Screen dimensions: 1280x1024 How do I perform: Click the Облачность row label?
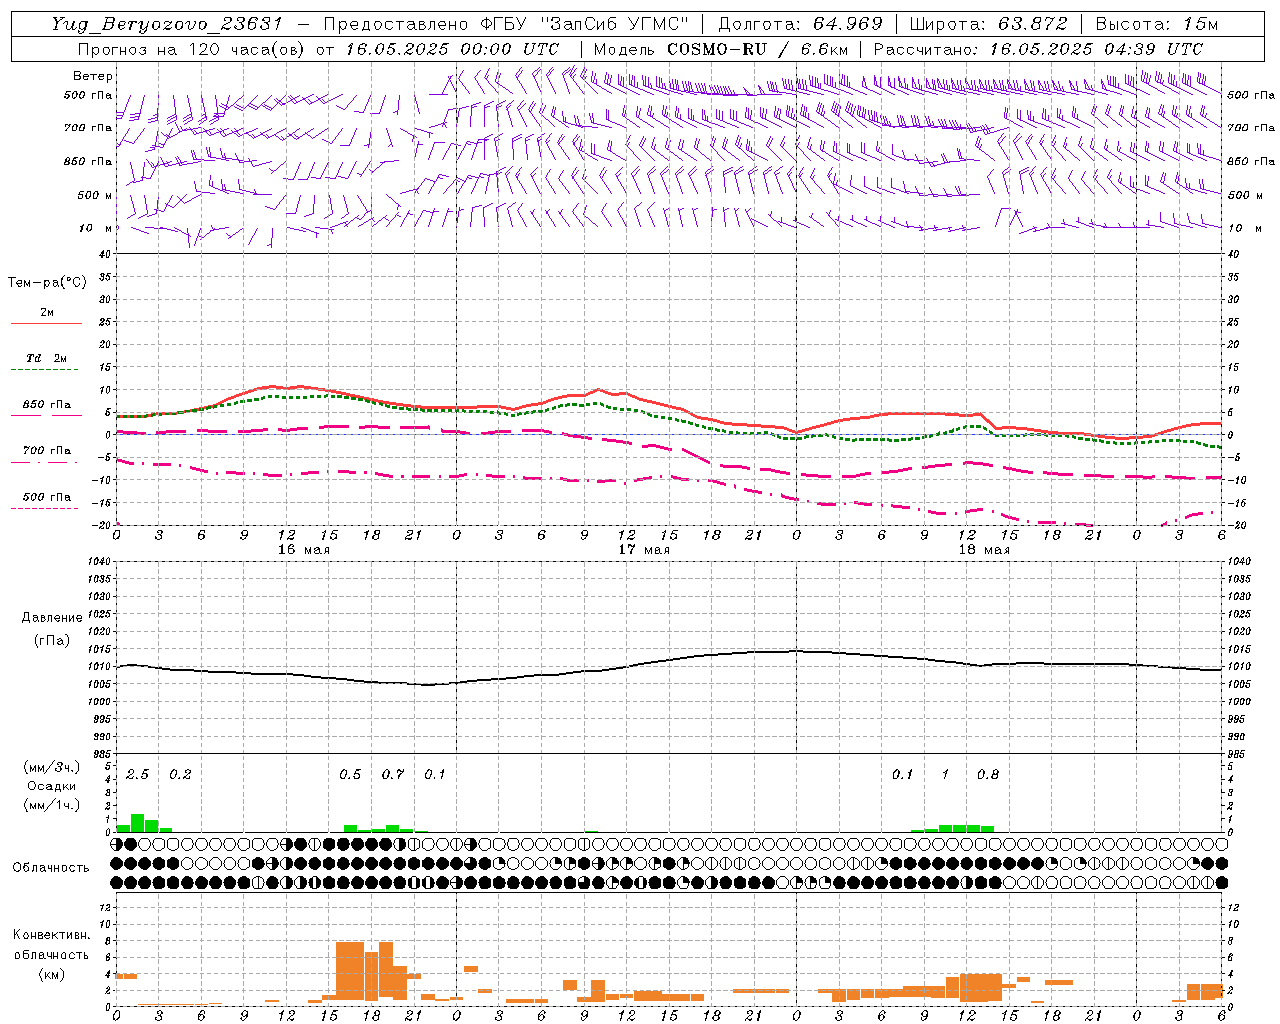51,868
